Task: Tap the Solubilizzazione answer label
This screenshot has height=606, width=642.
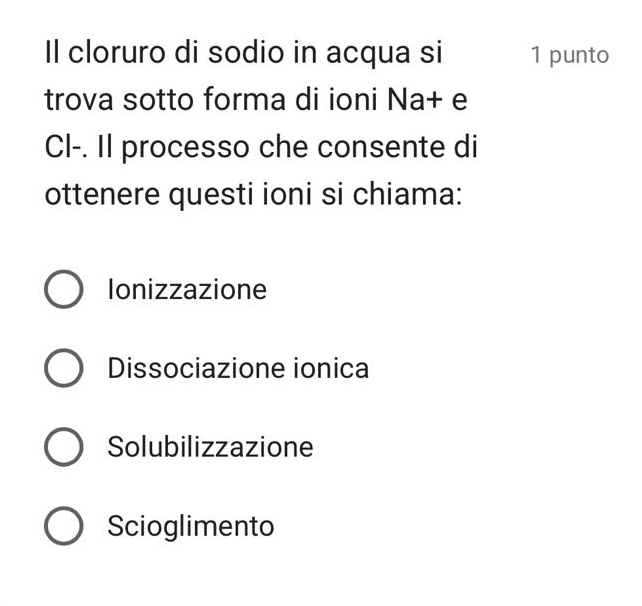Action: click(x=210, y=447)
